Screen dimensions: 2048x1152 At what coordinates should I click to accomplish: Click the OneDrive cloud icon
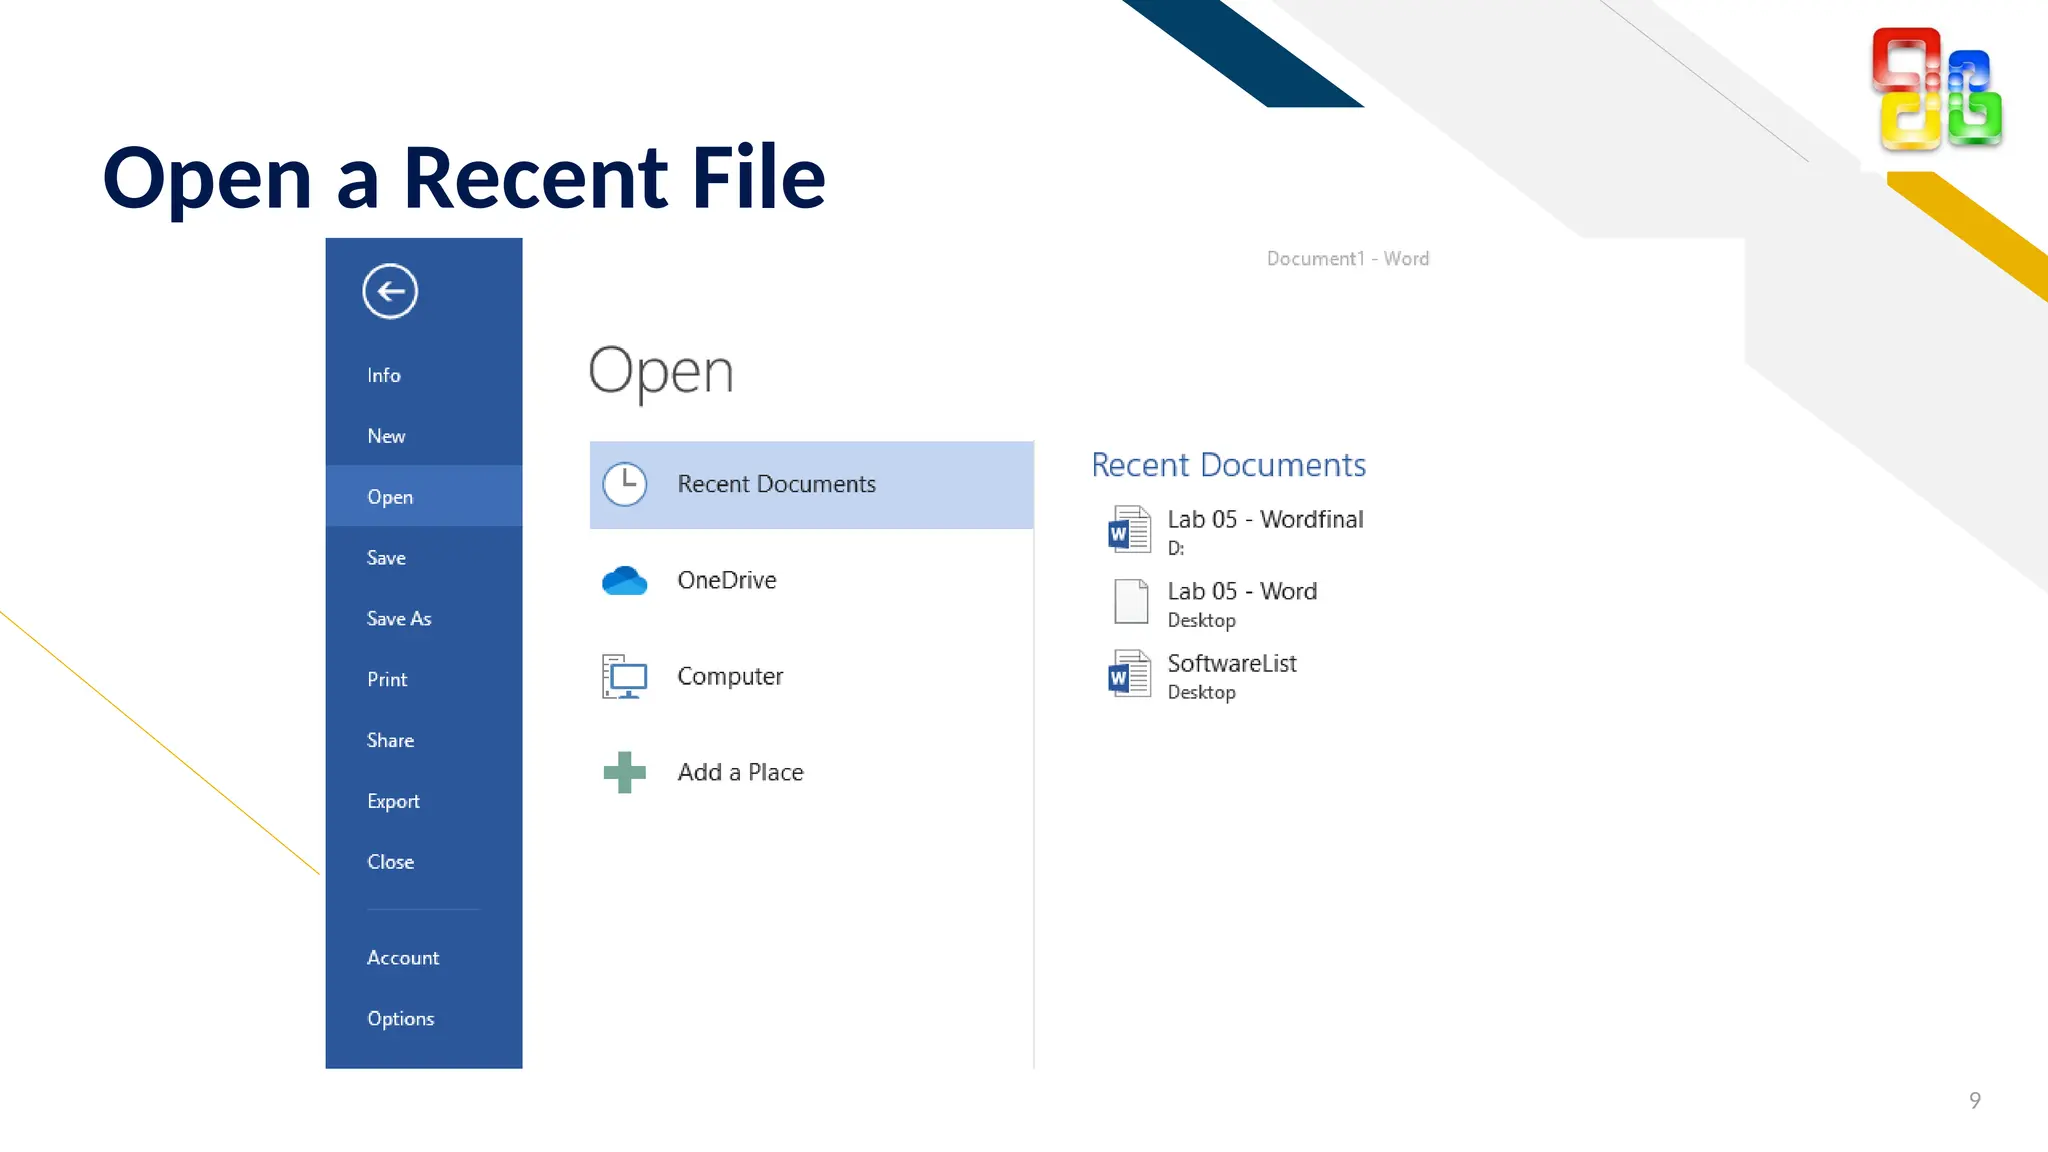625,580
